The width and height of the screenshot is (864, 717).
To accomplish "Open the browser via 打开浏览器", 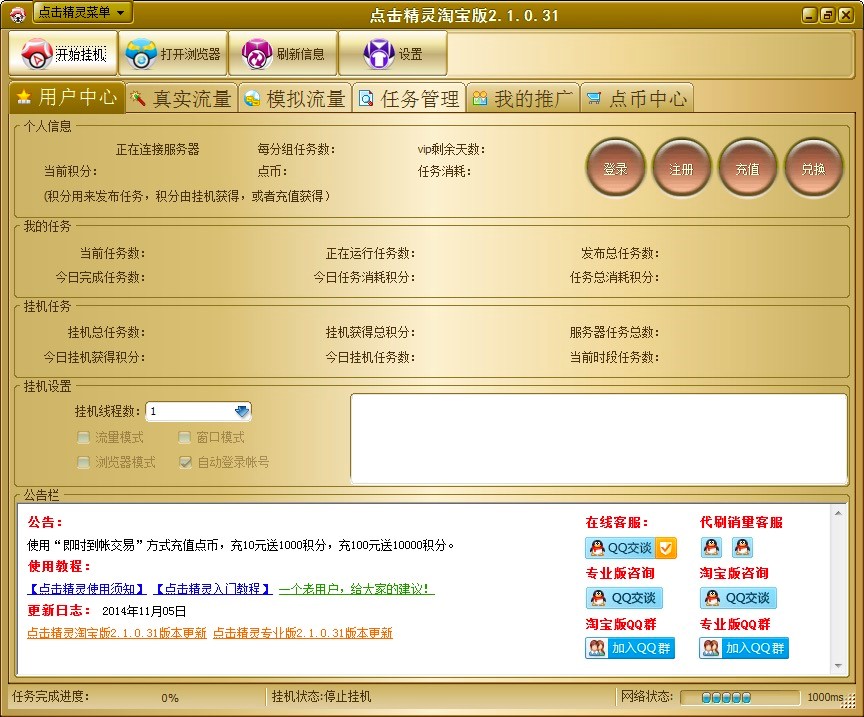I will [x=173, y=53].
